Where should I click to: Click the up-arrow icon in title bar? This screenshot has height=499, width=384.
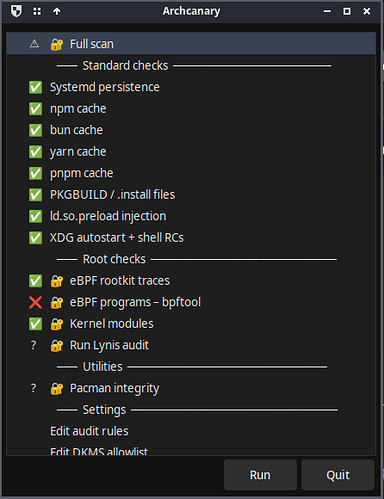point(57,12)
